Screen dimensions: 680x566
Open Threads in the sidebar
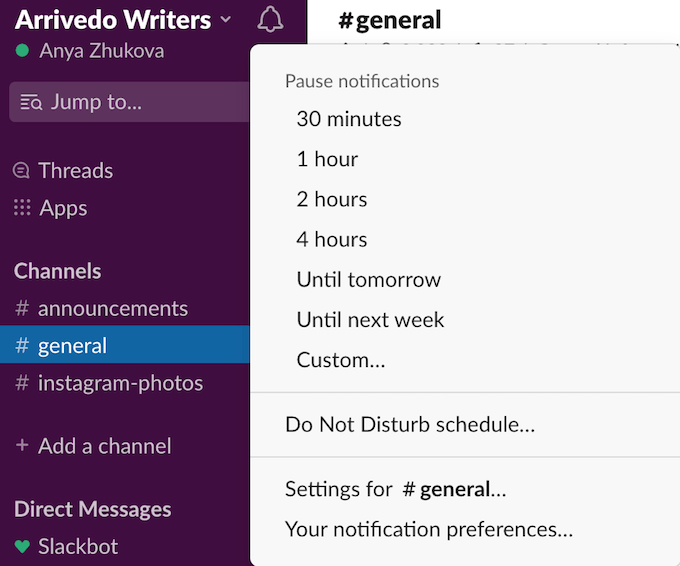point(75,170)
